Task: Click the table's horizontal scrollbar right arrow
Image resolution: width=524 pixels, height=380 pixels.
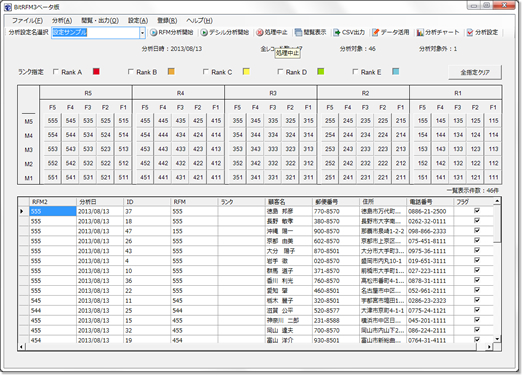Action: click(x=489, y=347)
